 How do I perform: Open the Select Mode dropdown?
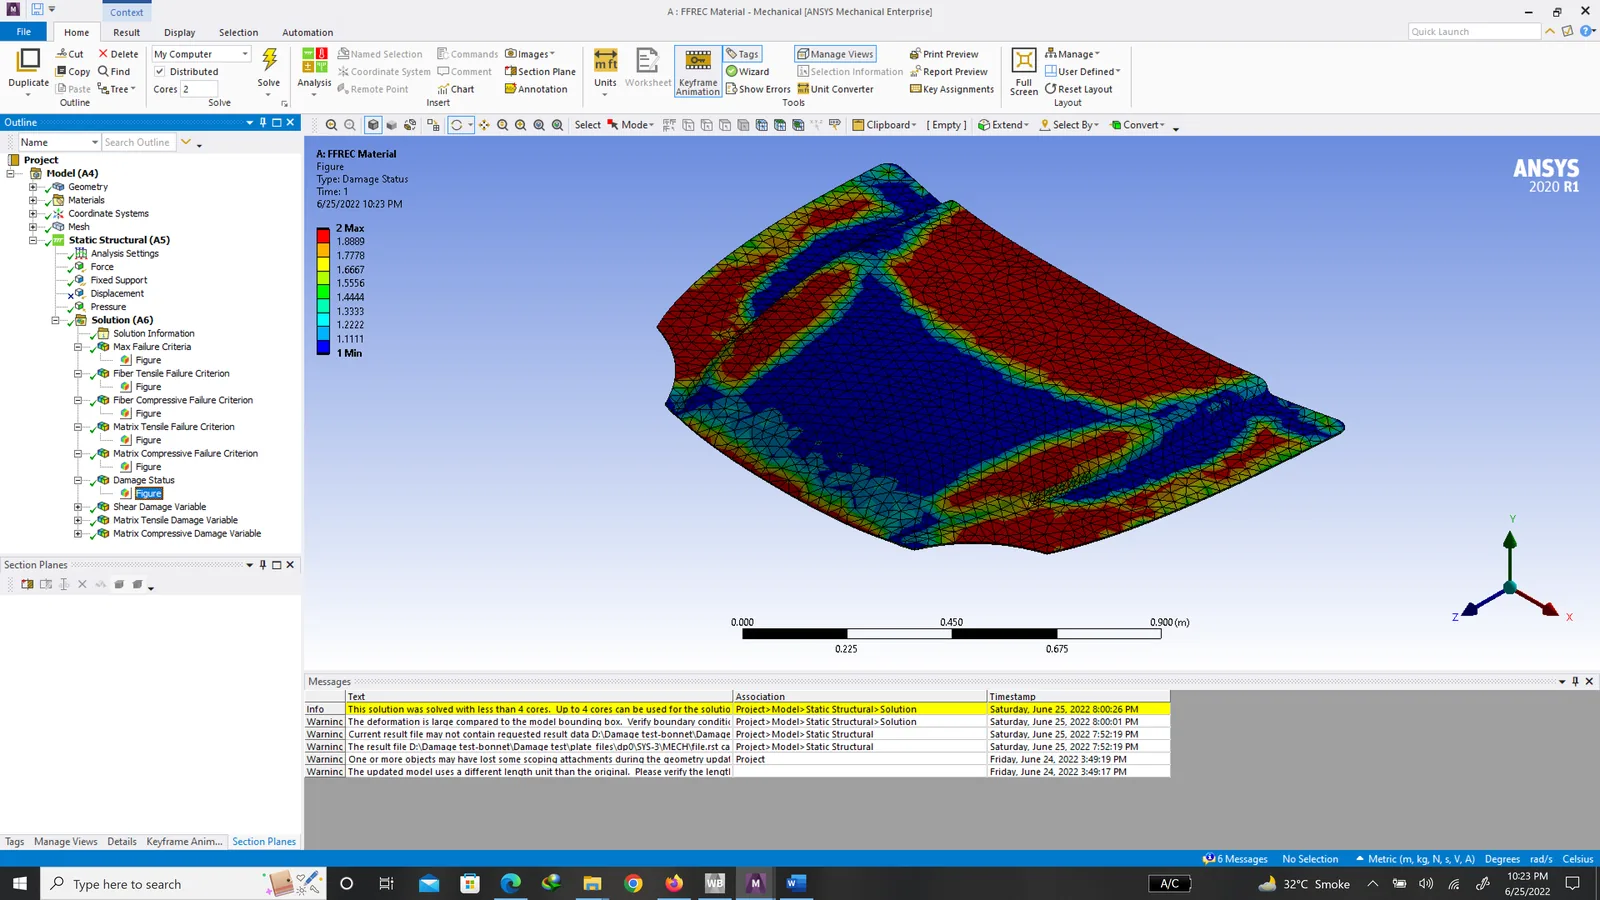click(x=630, y=125)
